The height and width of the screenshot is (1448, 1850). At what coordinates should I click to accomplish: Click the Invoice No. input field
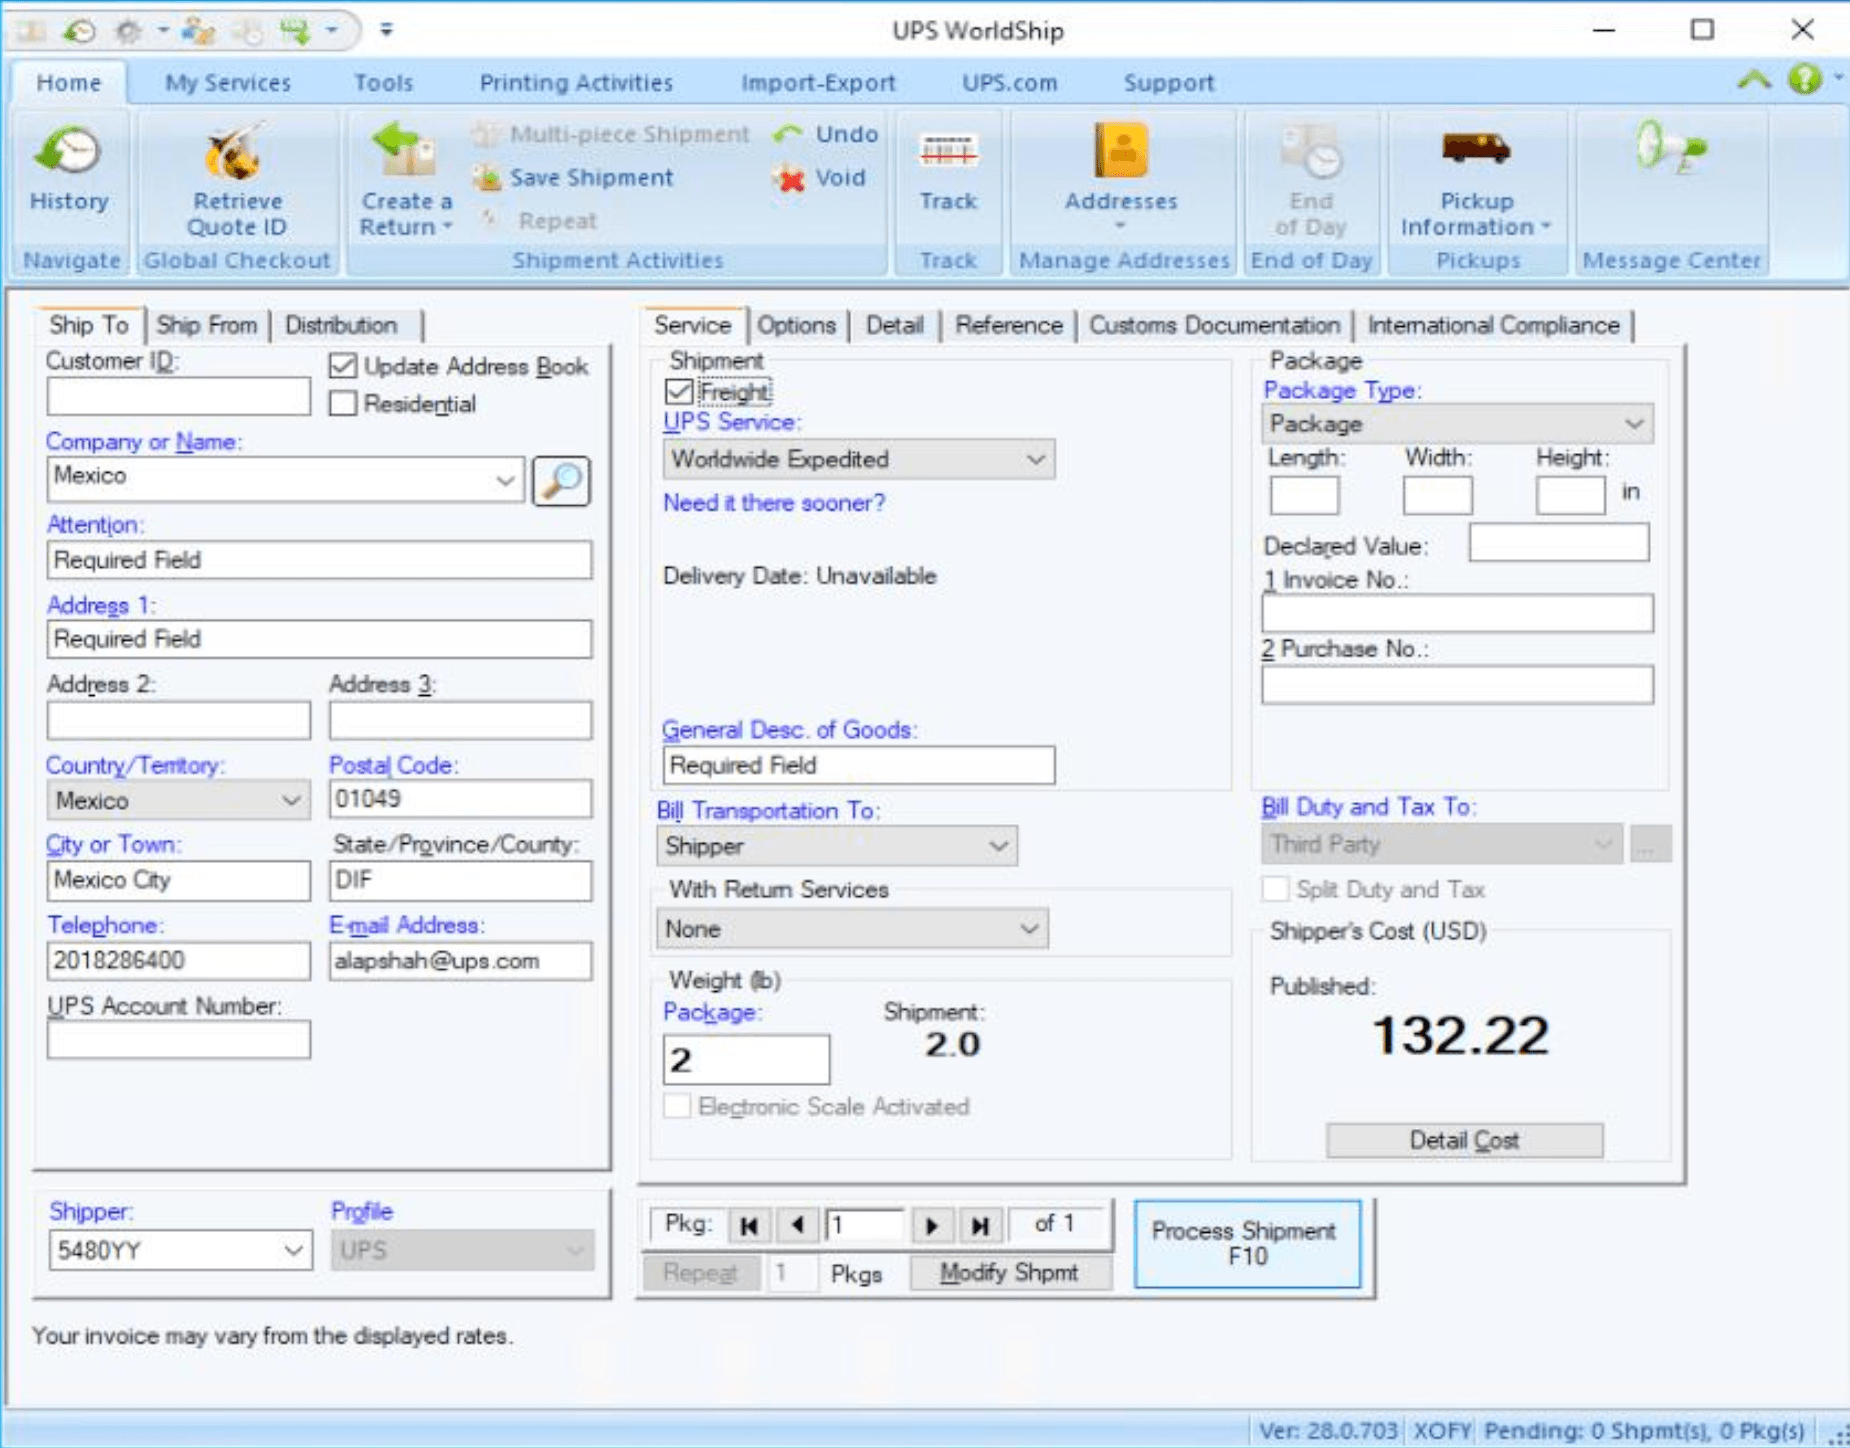[1457, 613]
